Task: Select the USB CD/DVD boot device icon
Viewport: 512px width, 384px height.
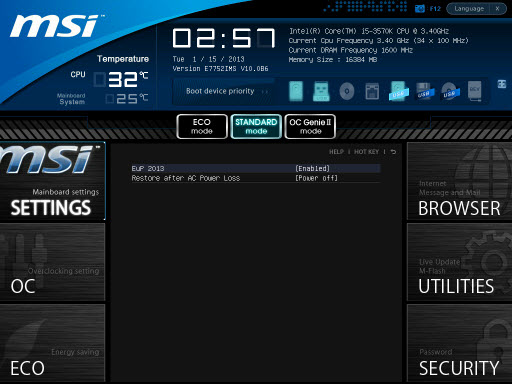Action: tap(450, 91)
